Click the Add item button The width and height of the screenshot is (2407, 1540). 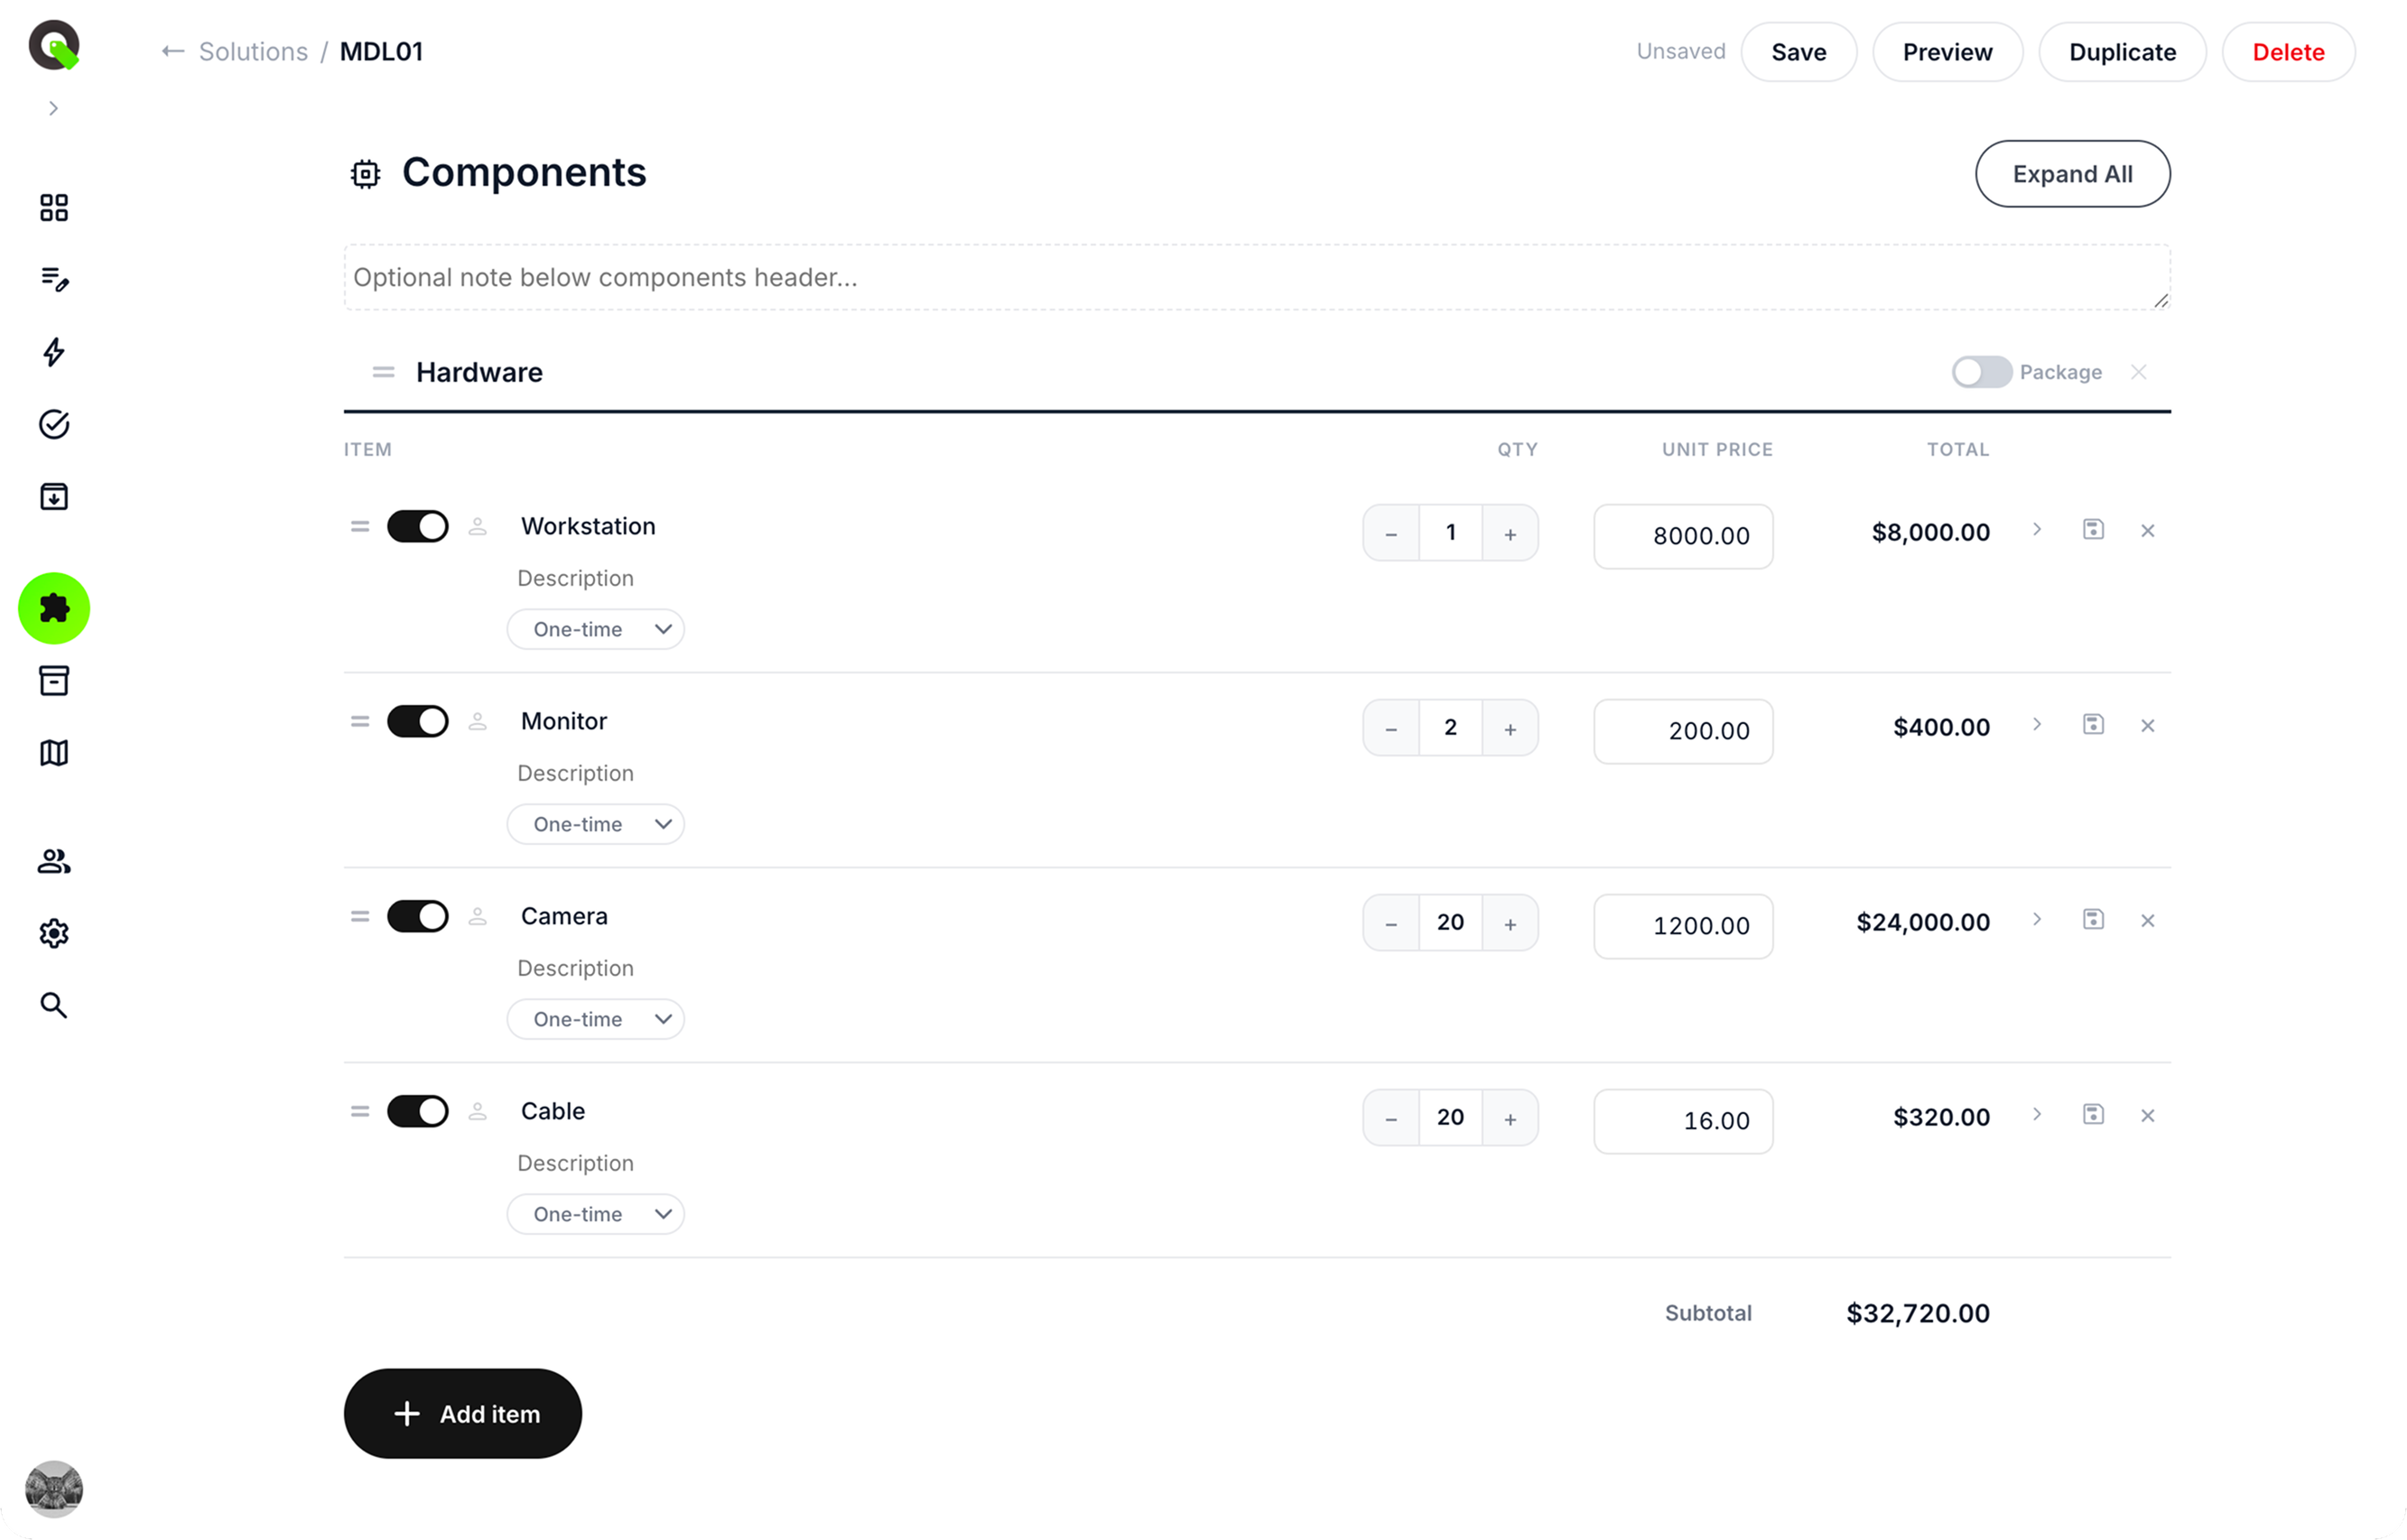[x=462, y=1413]
